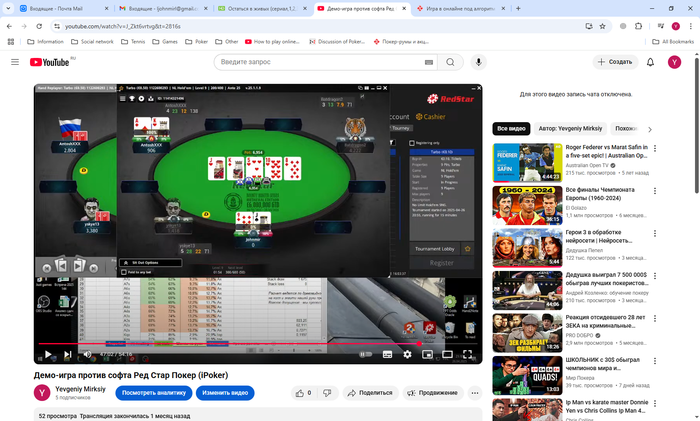Screen dimensions: 700x421
Task: Switch to Остаться в живых tab
Action: click(x=262, y=8)
